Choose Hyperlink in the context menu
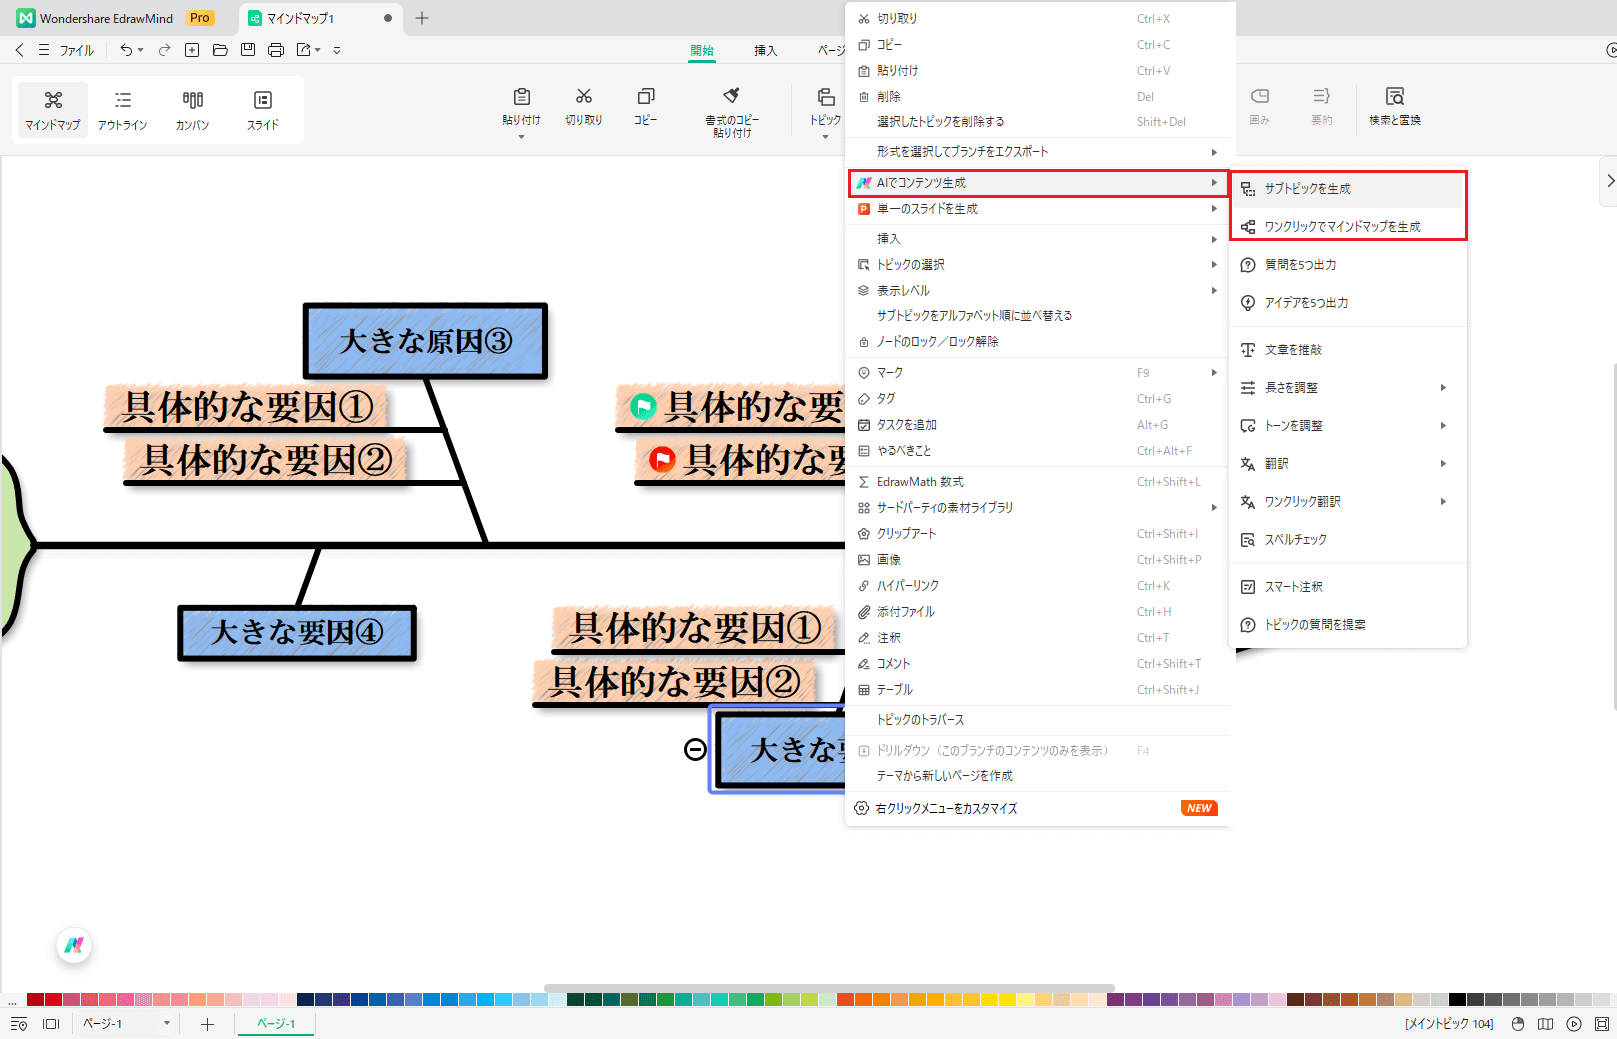The height and width of the screenshot is (1039, 1617). (x=1037, y=585)
